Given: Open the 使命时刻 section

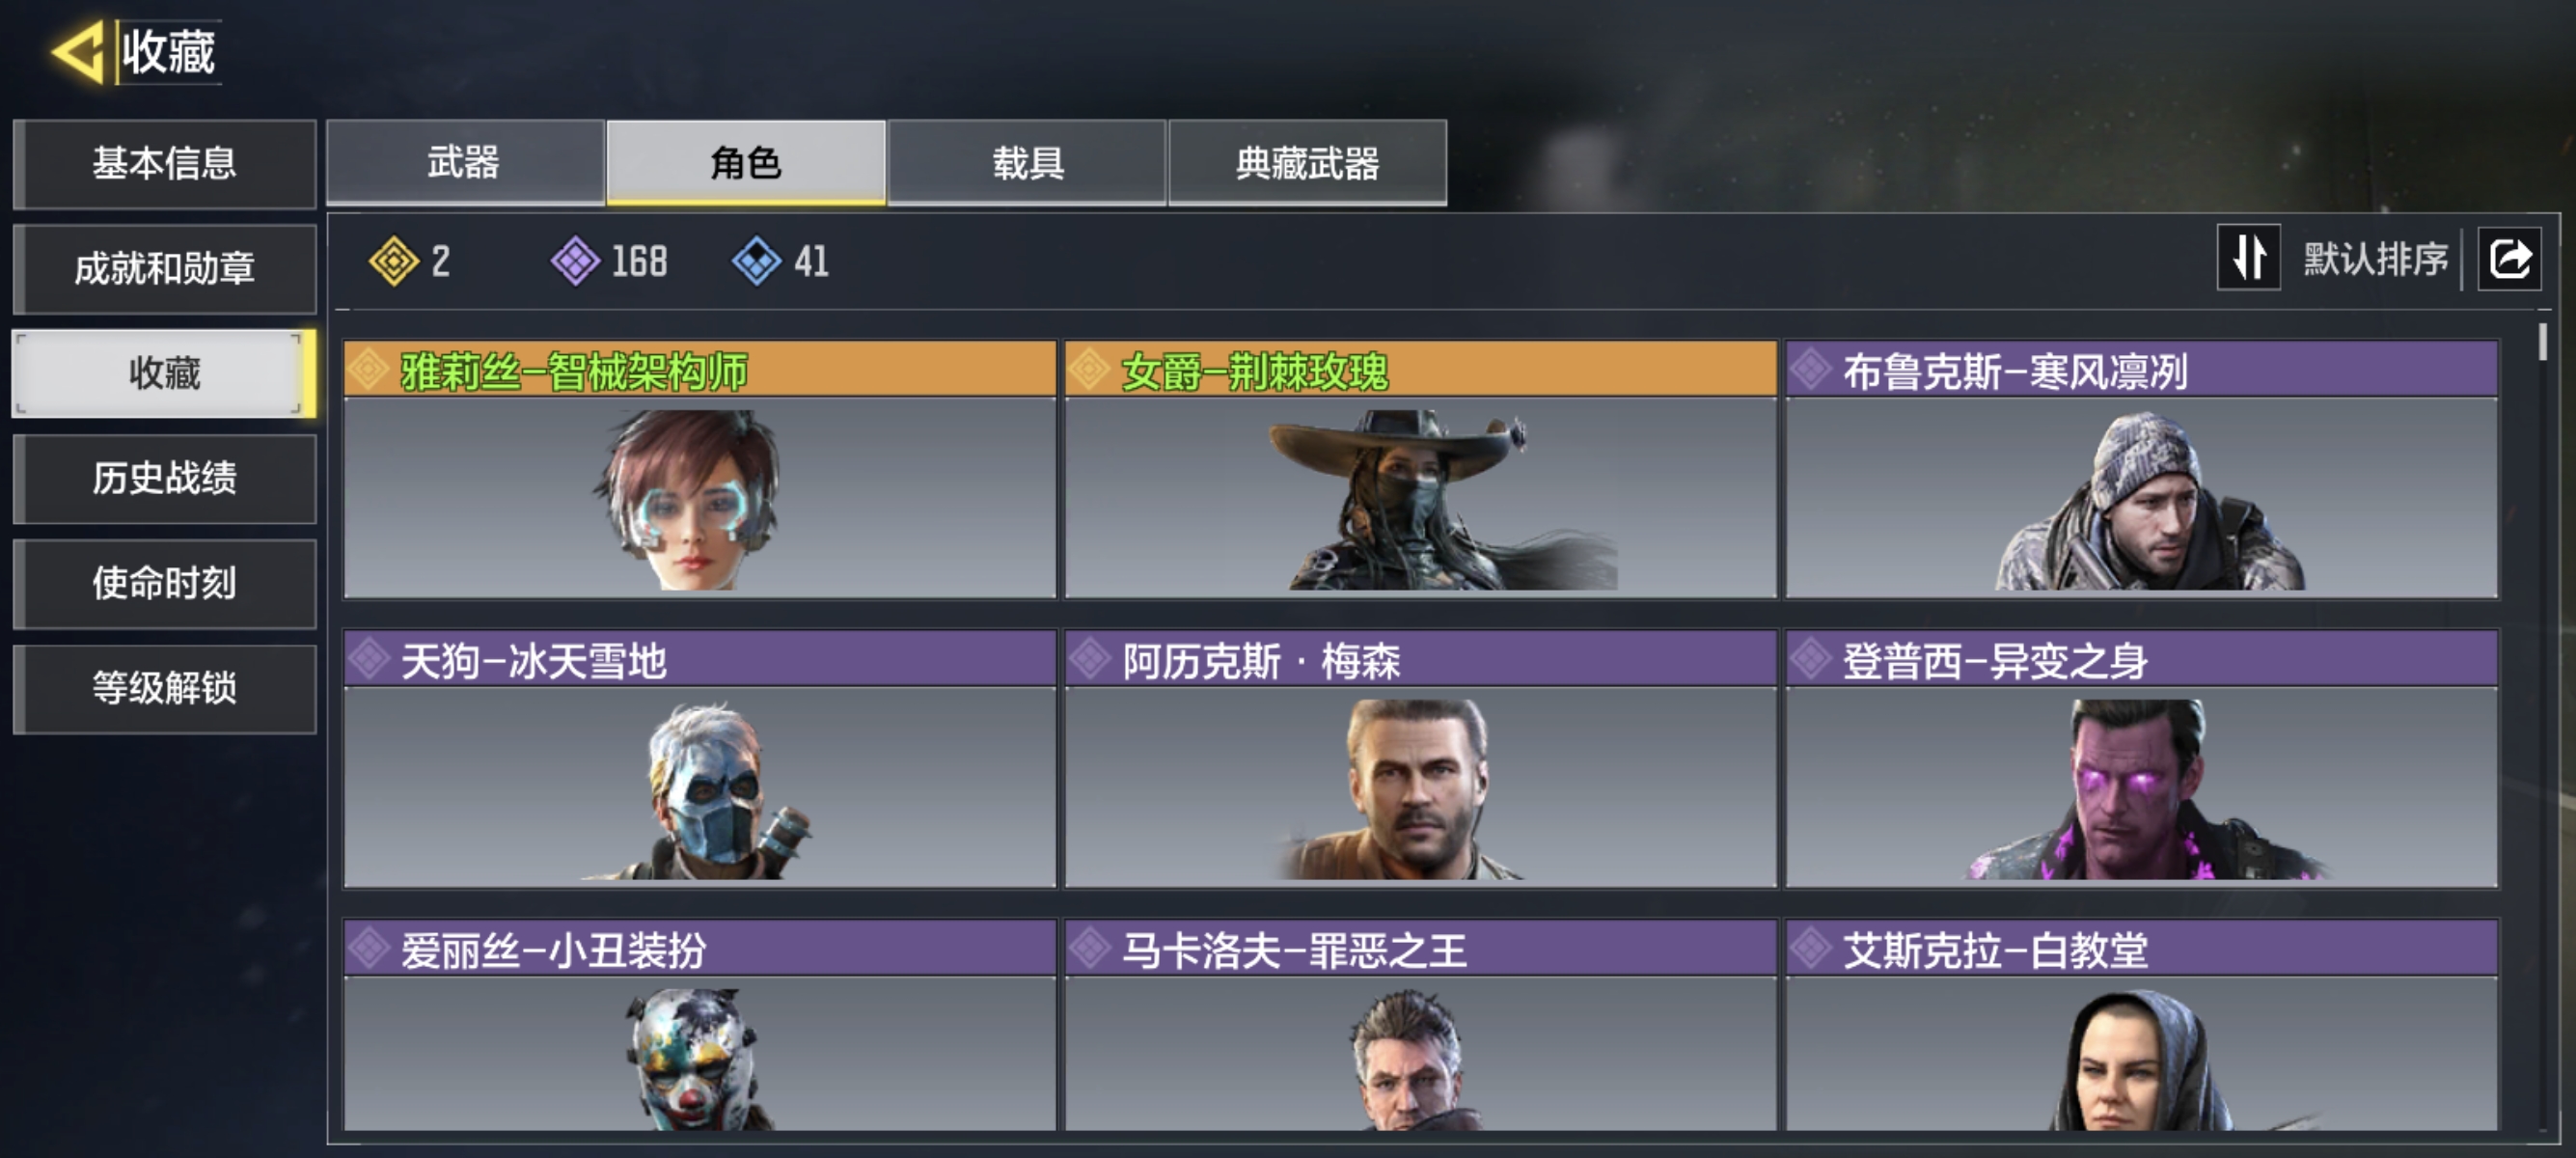Looking at the screenshot, I should point(165,584).
